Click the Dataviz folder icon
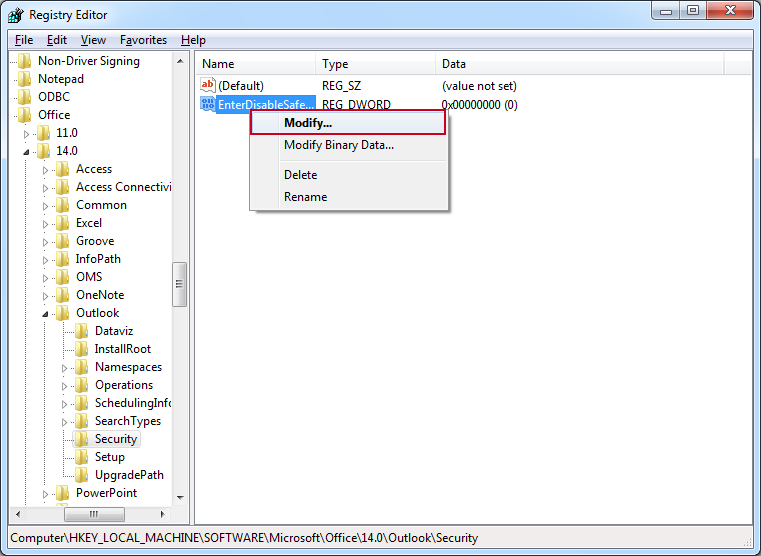 point(82,331)
